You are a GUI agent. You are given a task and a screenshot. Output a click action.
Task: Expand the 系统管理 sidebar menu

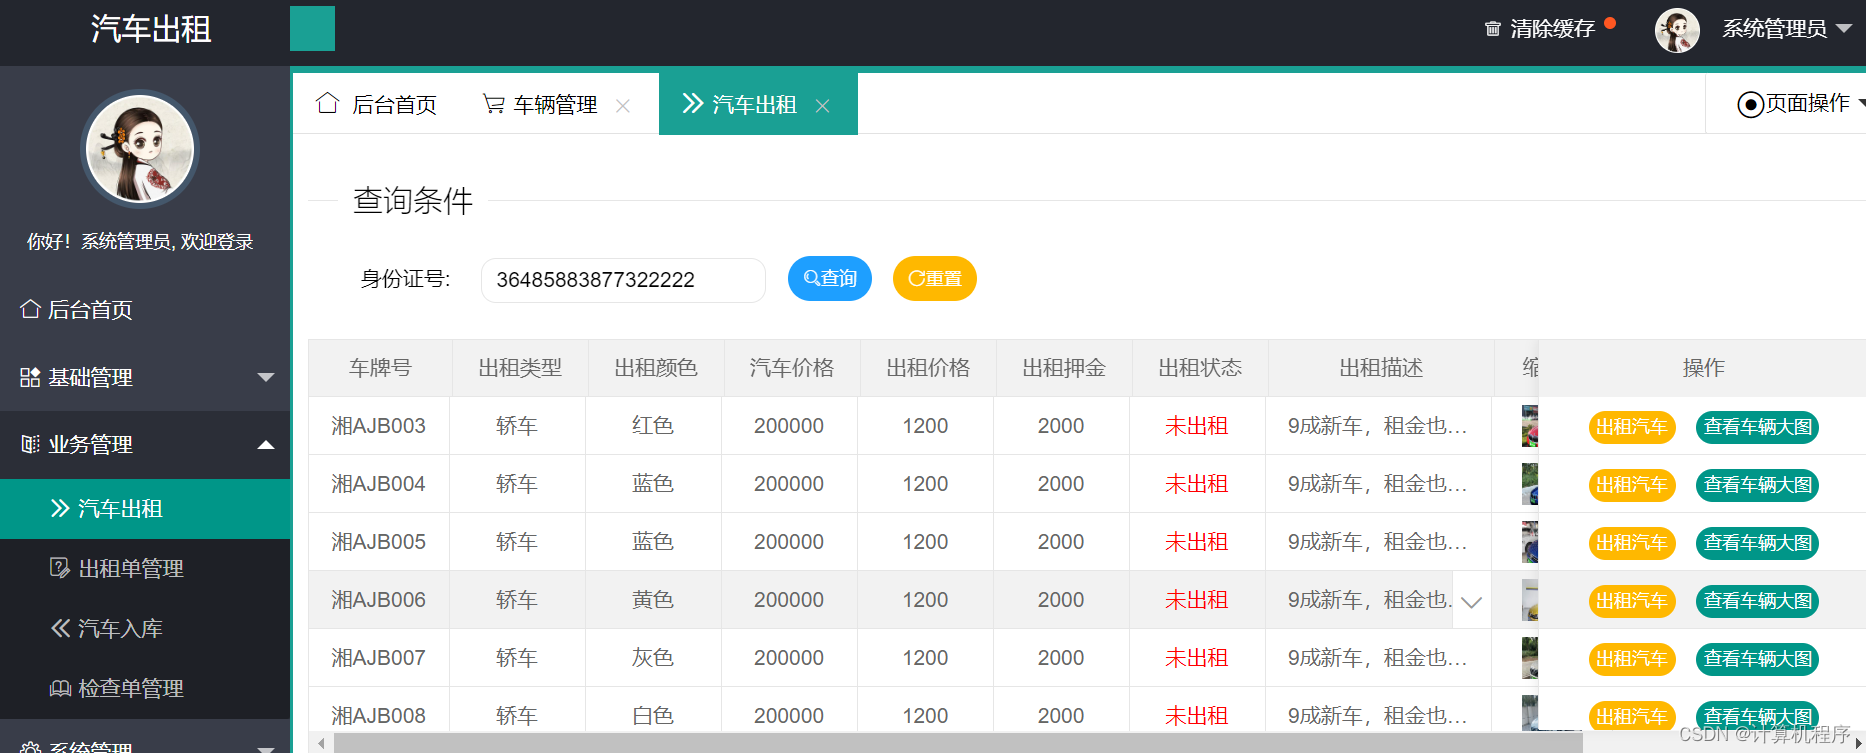[266, 747]
